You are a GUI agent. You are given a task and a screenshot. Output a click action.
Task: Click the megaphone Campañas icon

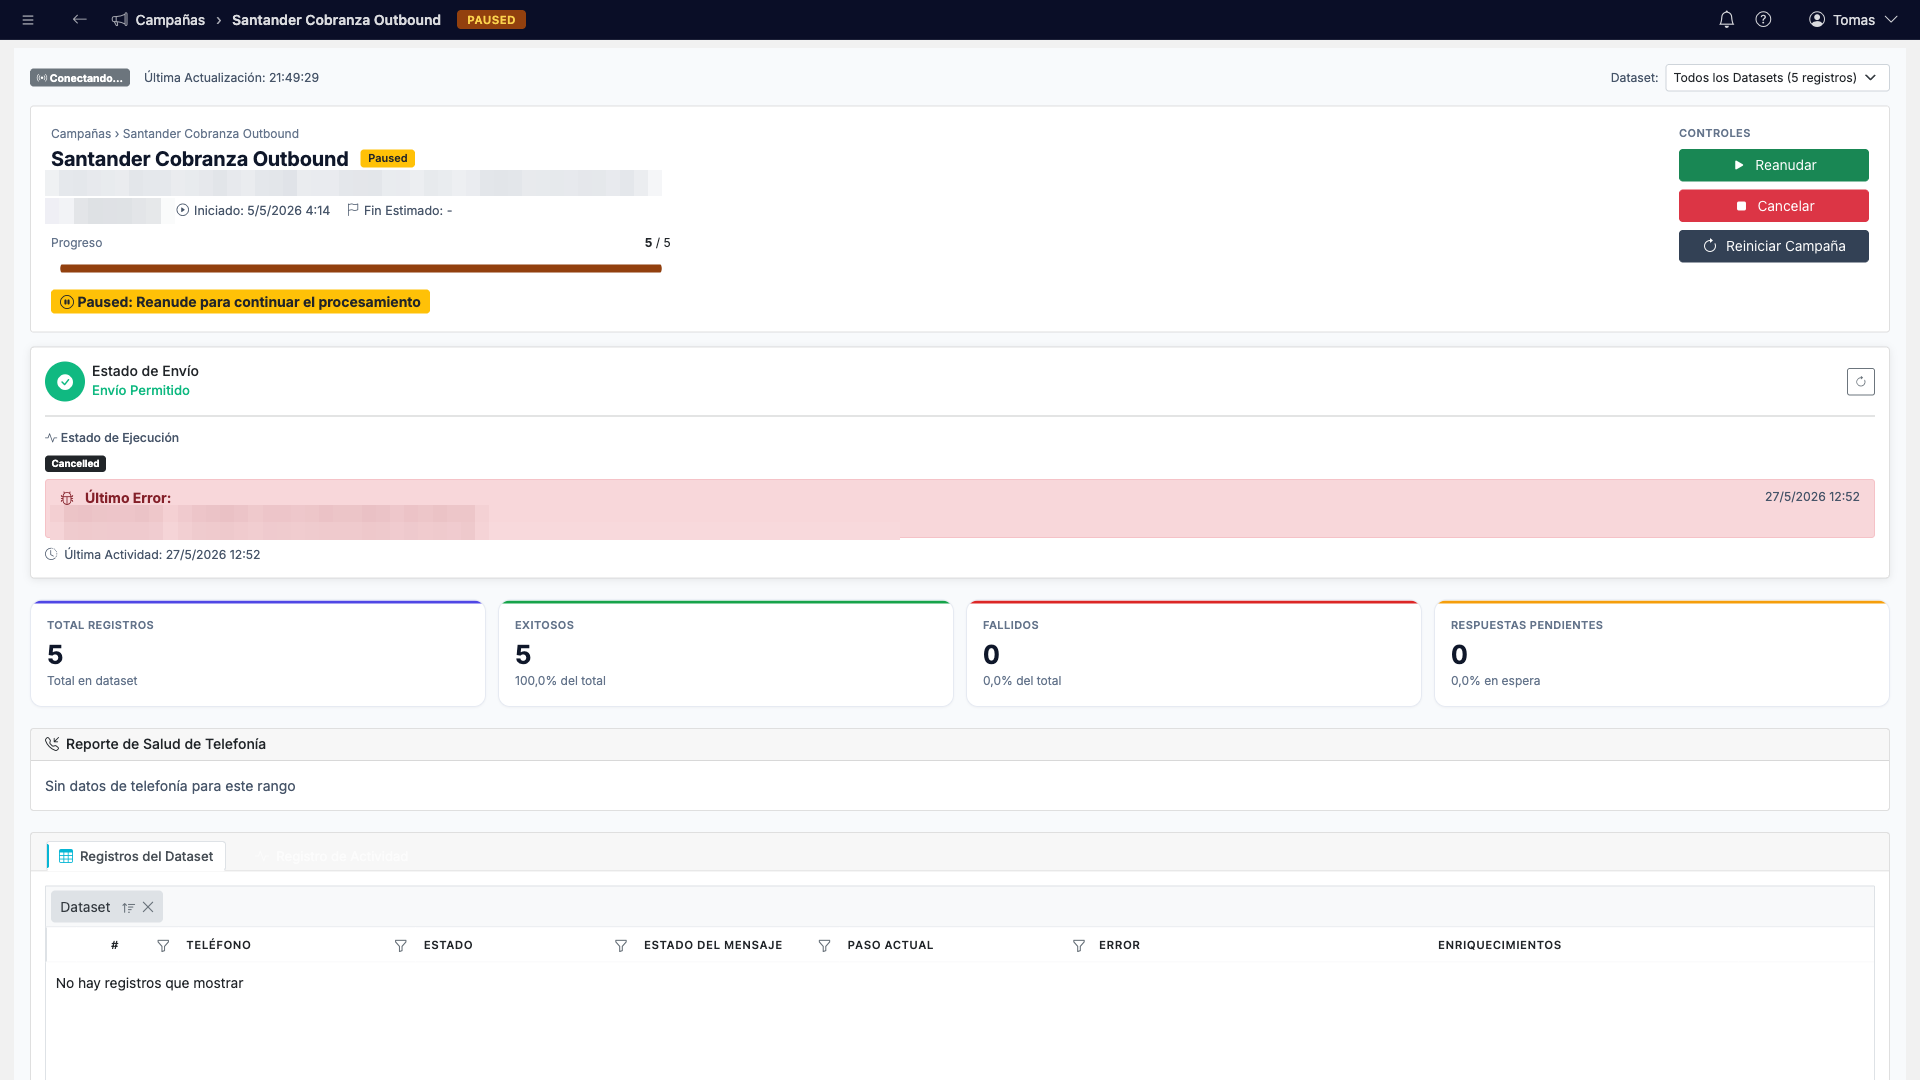(x=120, y=20)
